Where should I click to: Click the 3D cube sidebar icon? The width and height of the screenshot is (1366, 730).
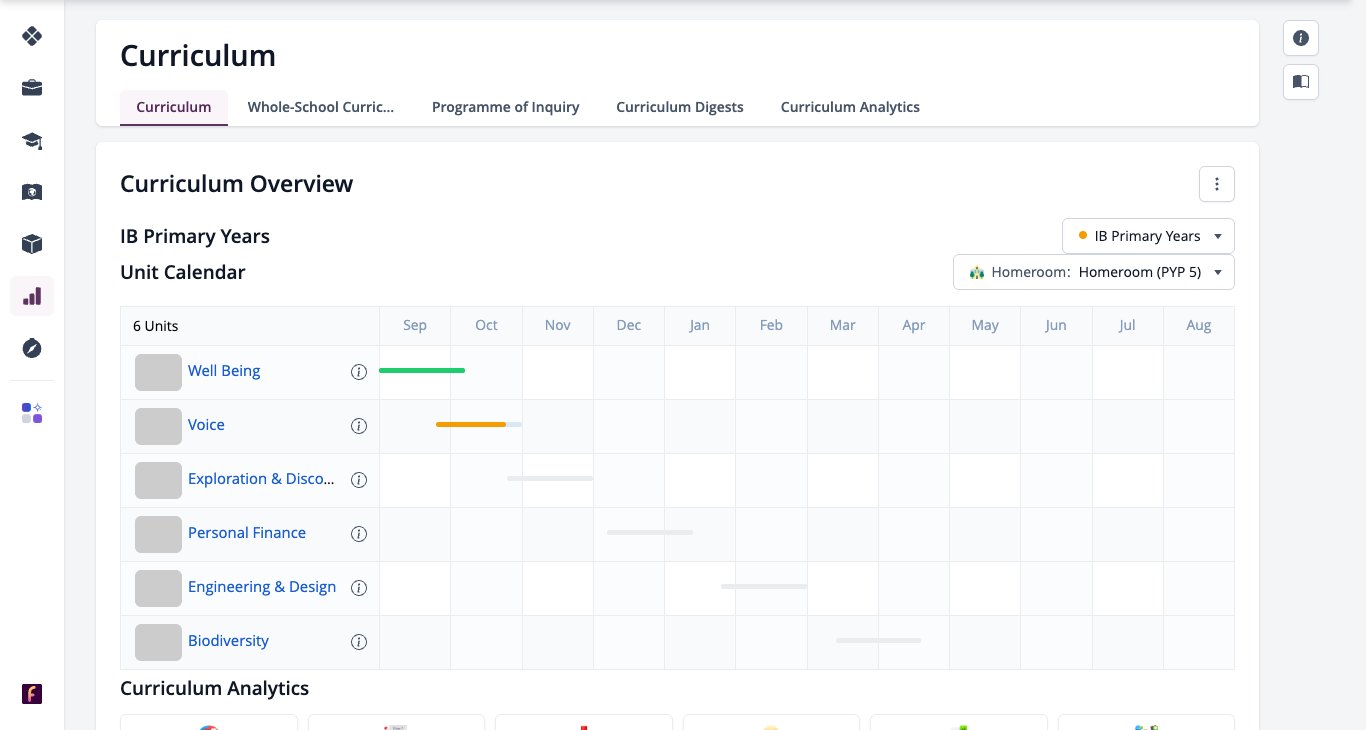pyautogui.click(x=32, y=244)
